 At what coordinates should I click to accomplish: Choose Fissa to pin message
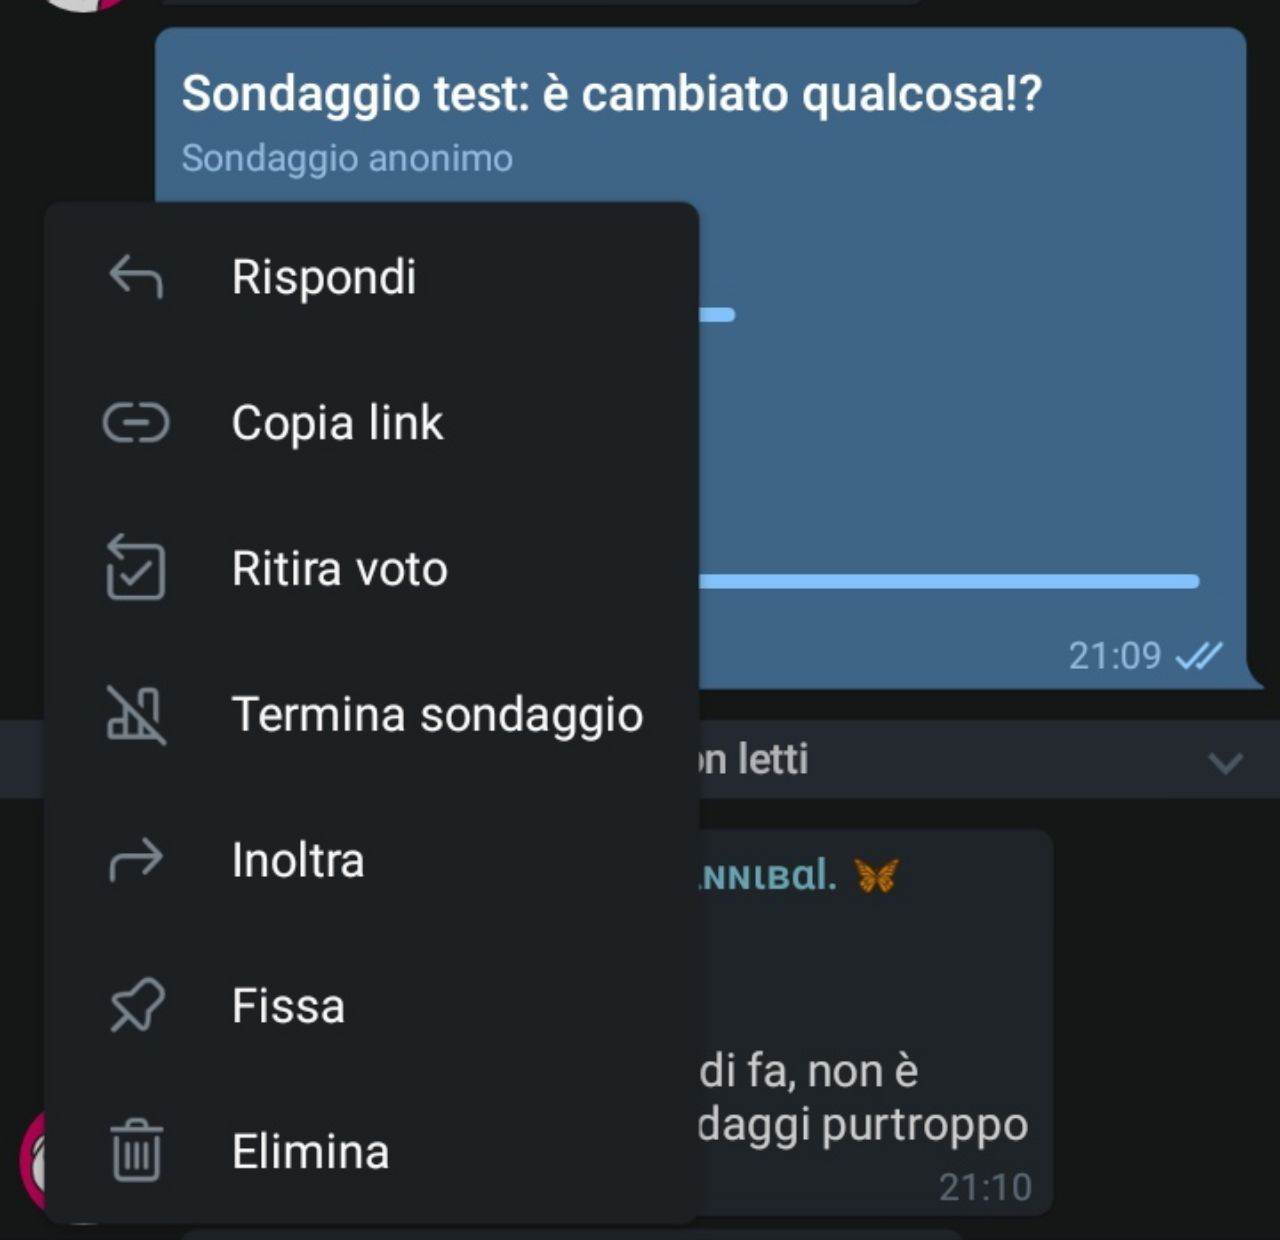coord(372,1005)
